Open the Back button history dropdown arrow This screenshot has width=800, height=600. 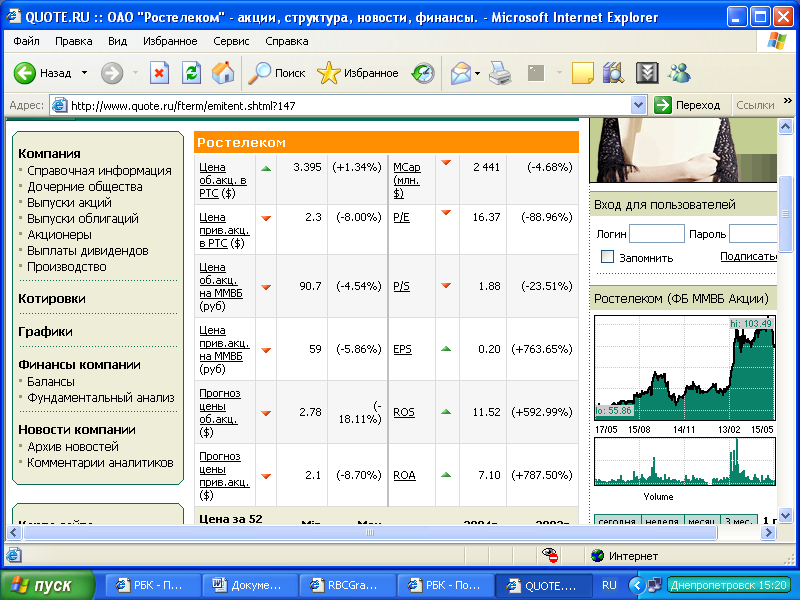point(85,73)
